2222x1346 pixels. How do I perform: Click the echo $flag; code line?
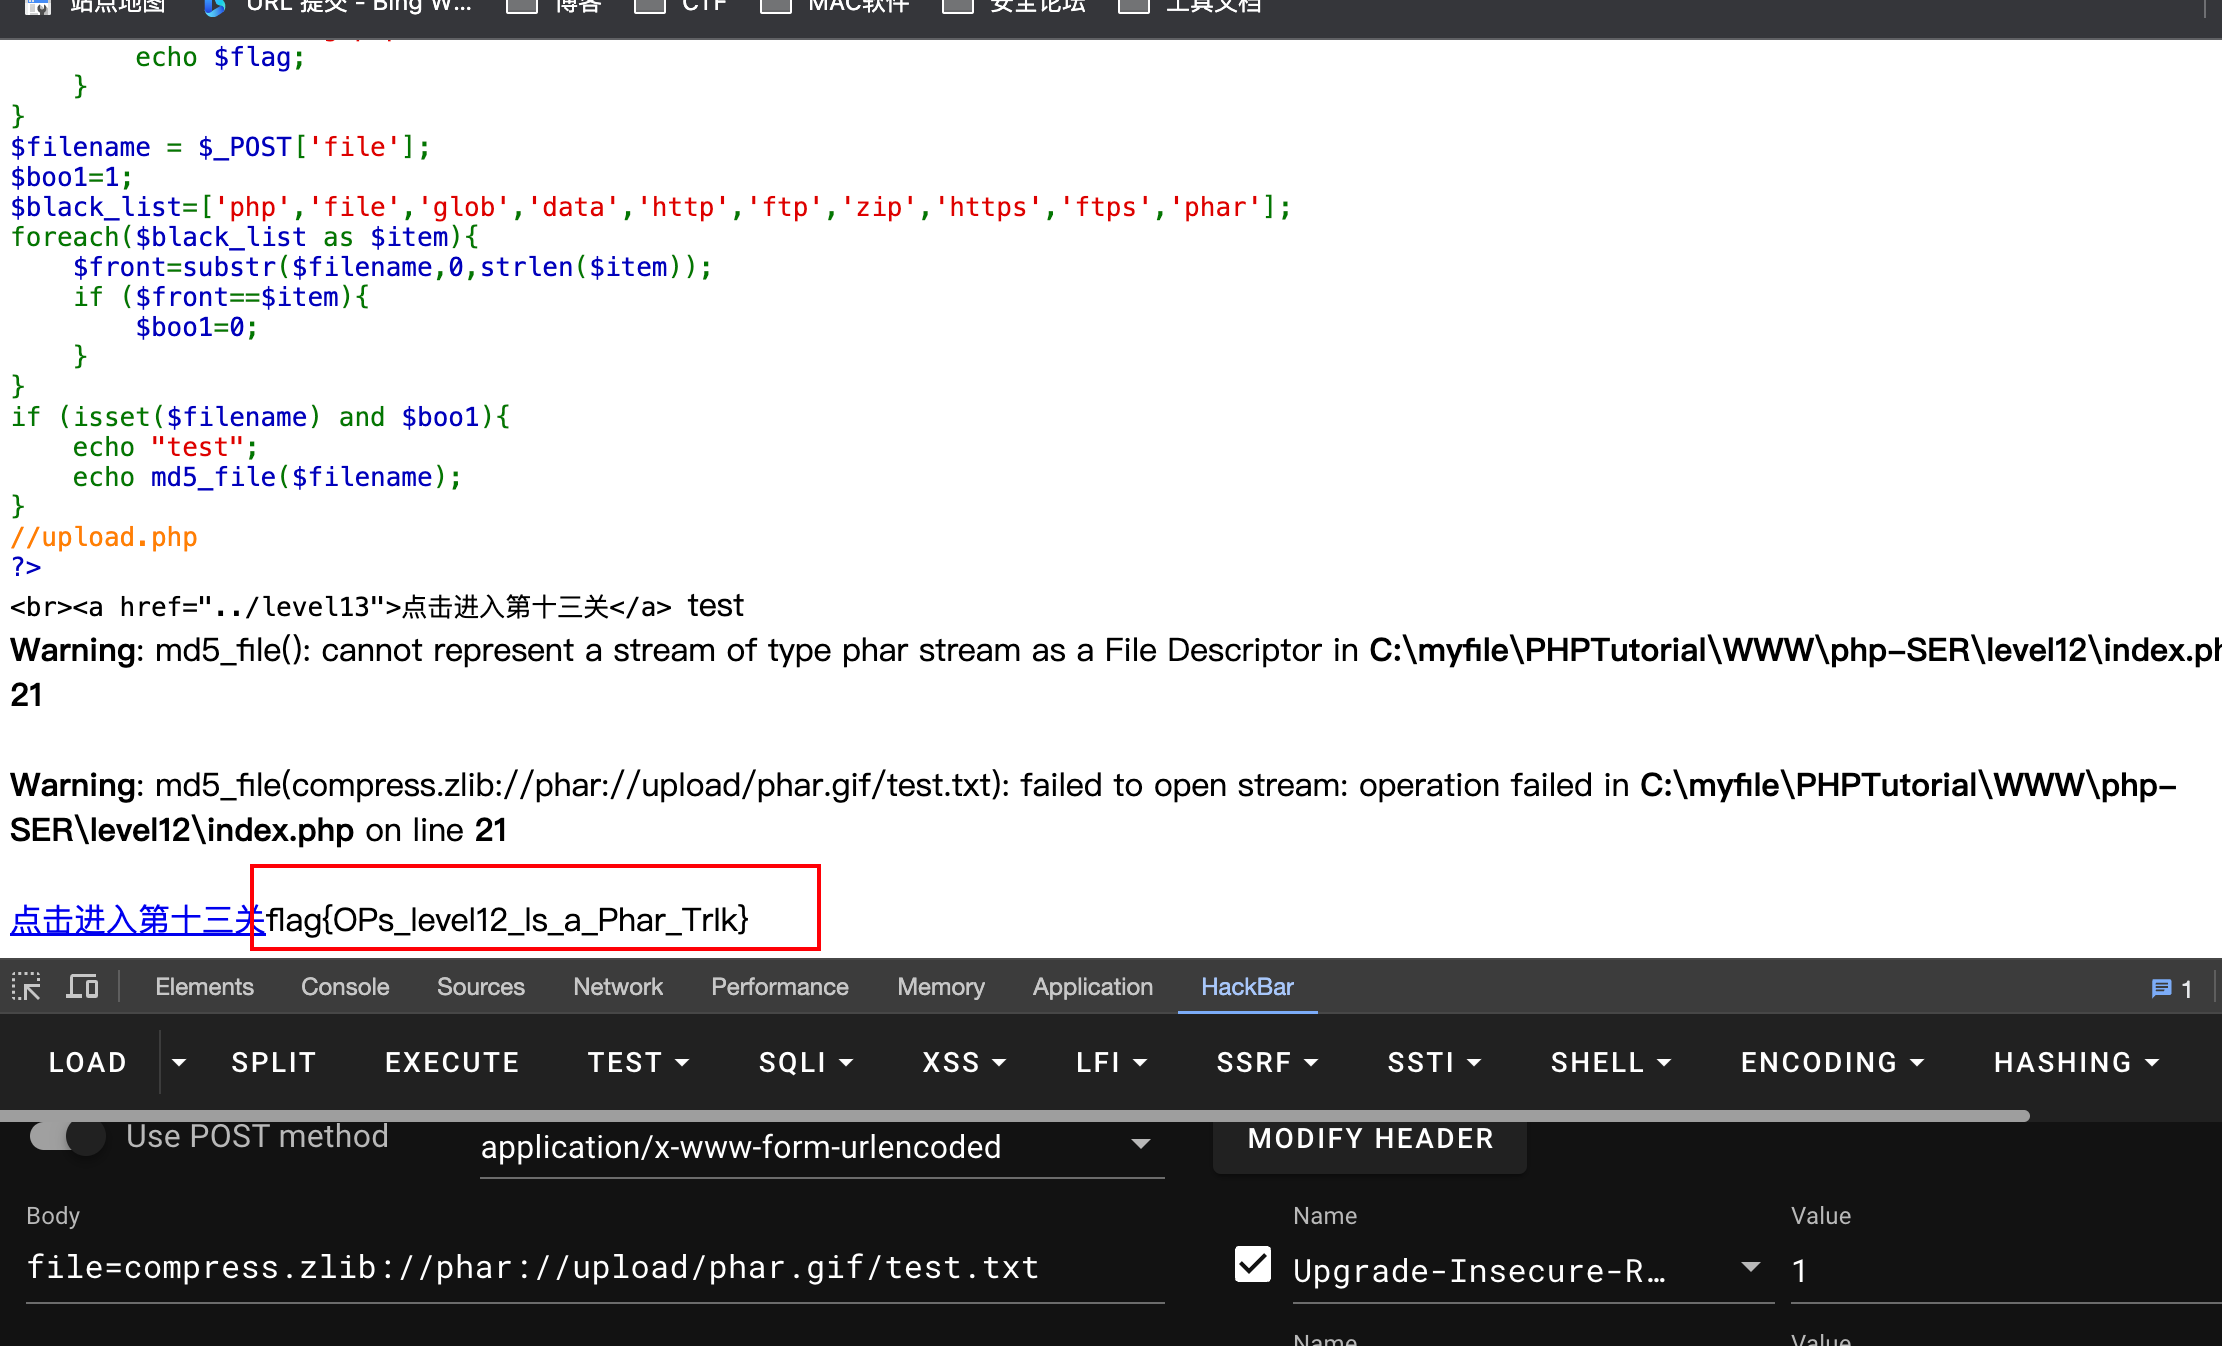pyautogui.click(x=220, y=57)
